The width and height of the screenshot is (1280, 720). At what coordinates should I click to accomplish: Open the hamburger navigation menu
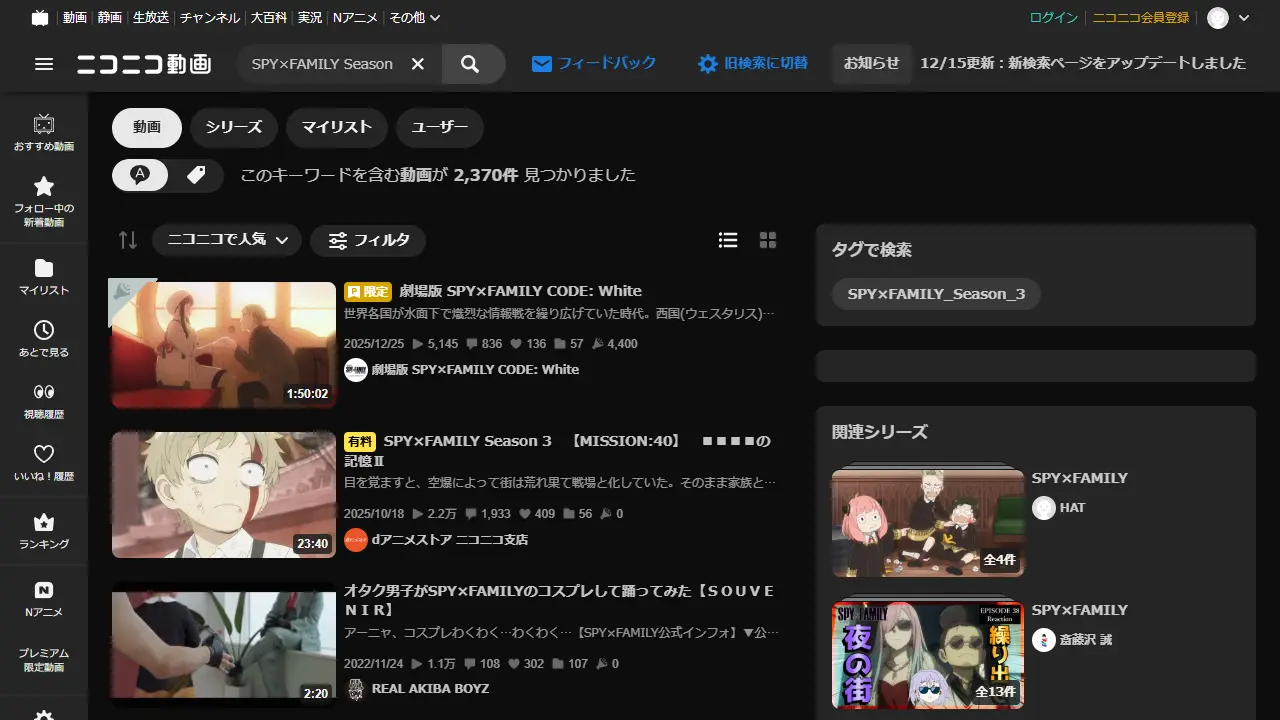point(44,63)
